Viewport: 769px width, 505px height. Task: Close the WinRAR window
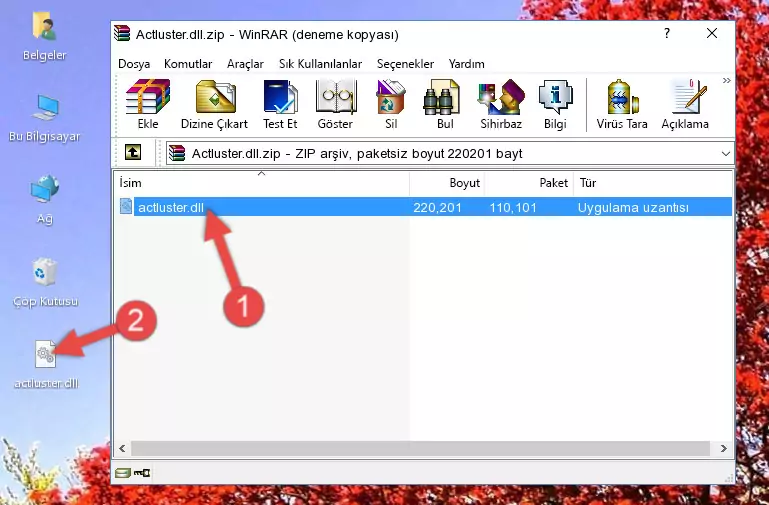tap(712, 33)
